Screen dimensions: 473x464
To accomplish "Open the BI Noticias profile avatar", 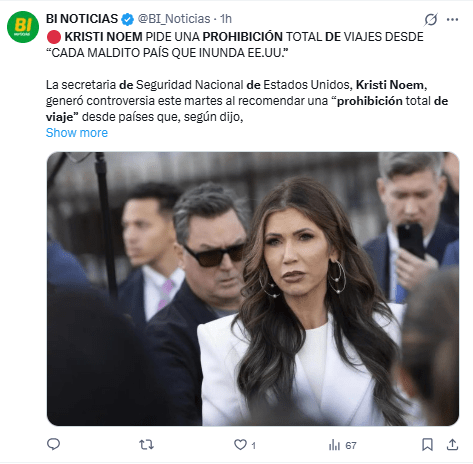I will click(23, 27).
